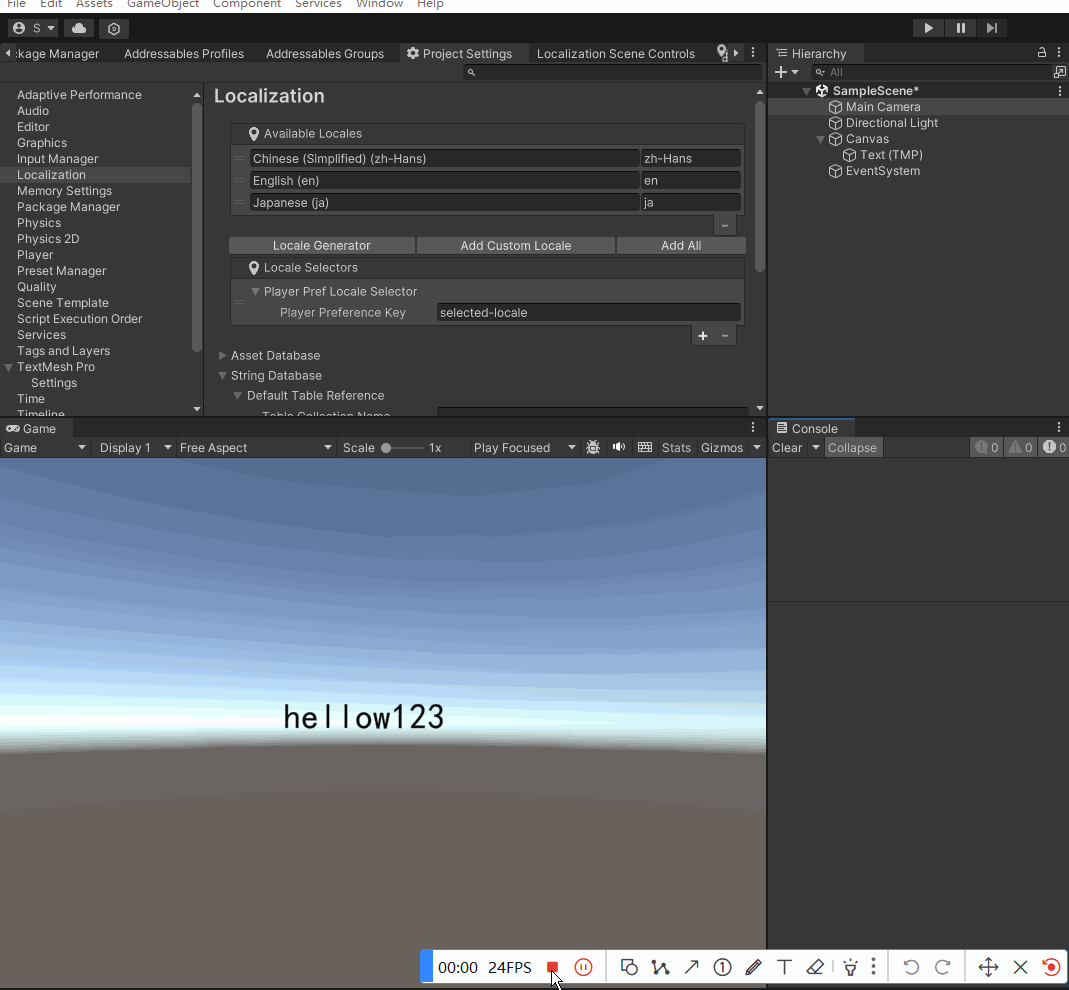The width and height of the screenshot is (1069, 990).
Task: Adjust the Game view Scale slider
Action: coord(402,448)
